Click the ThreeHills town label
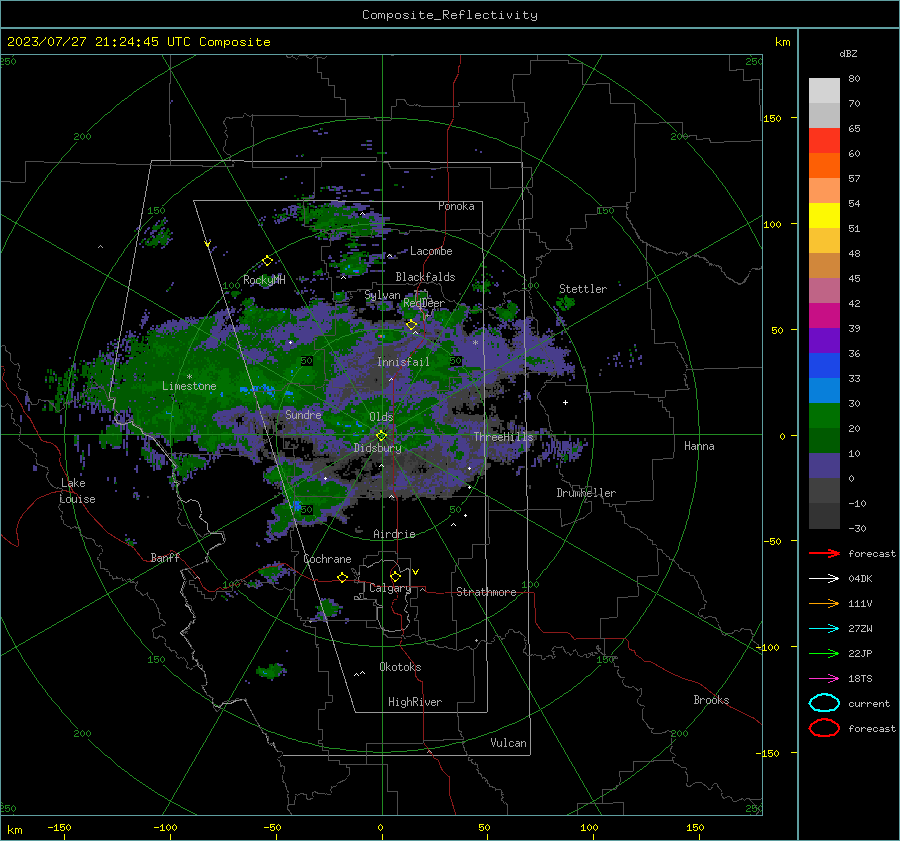Image resolution: width=900 pixels, height=841 pixels. (x=503, y=437)
